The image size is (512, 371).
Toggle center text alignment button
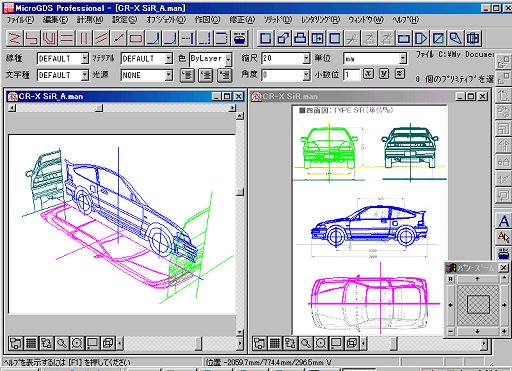click(x=206, y=75)
